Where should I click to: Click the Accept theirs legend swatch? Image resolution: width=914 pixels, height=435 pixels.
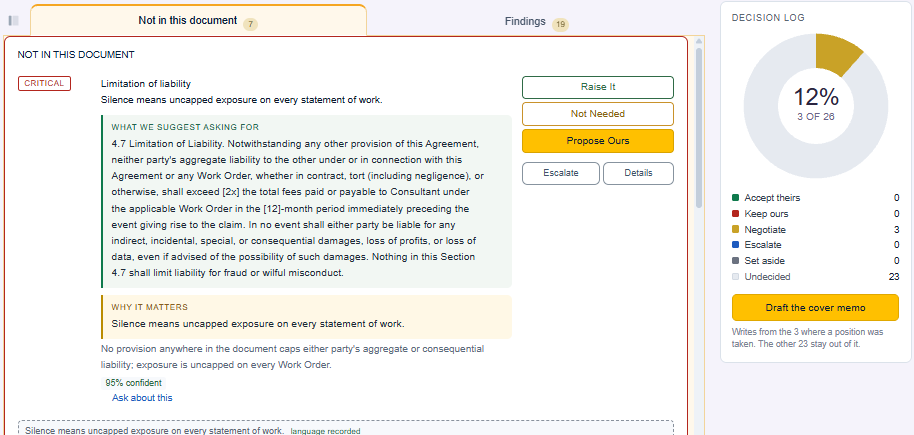pos(736,198)
